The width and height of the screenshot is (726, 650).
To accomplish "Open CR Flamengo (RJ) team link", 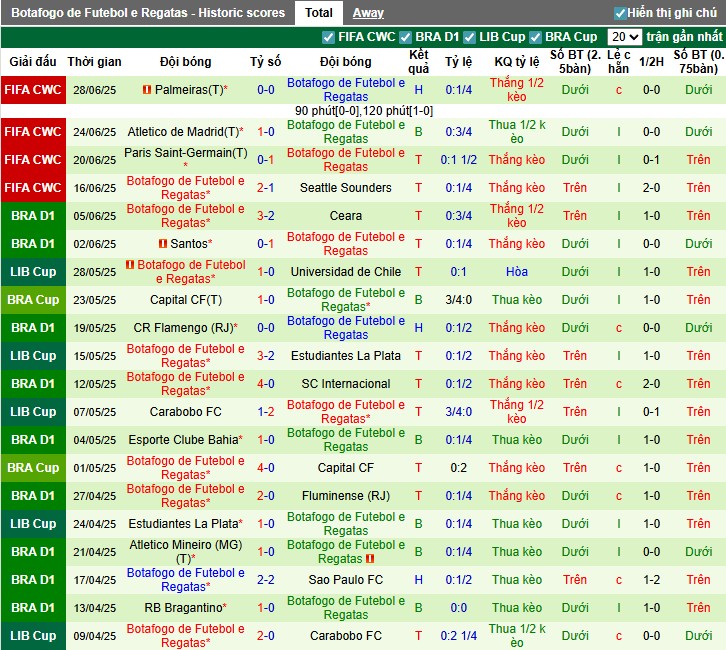I will [183, 328].
